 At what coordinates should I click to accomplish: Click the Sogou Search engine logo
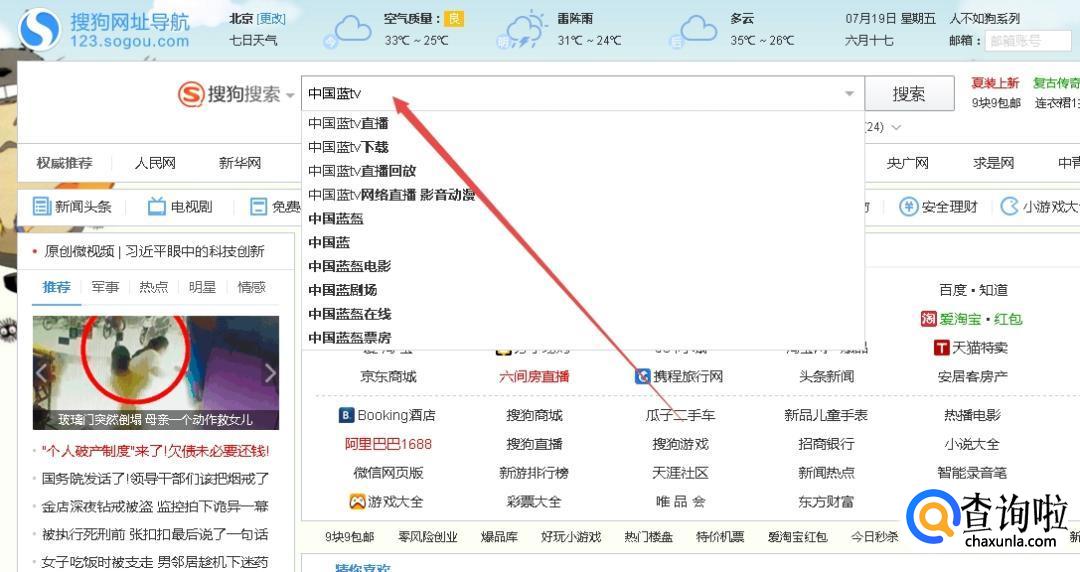click(x=191, y=94)
